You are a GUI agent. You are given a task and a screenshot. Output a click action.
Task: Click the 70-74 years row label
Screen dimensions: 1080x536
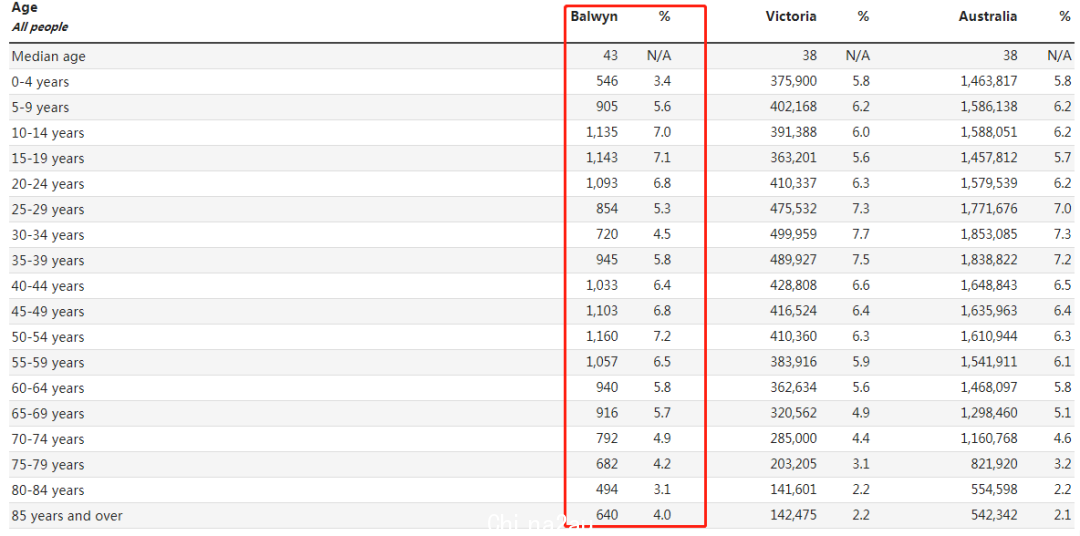pyautogui.click(x=48, y=440)
